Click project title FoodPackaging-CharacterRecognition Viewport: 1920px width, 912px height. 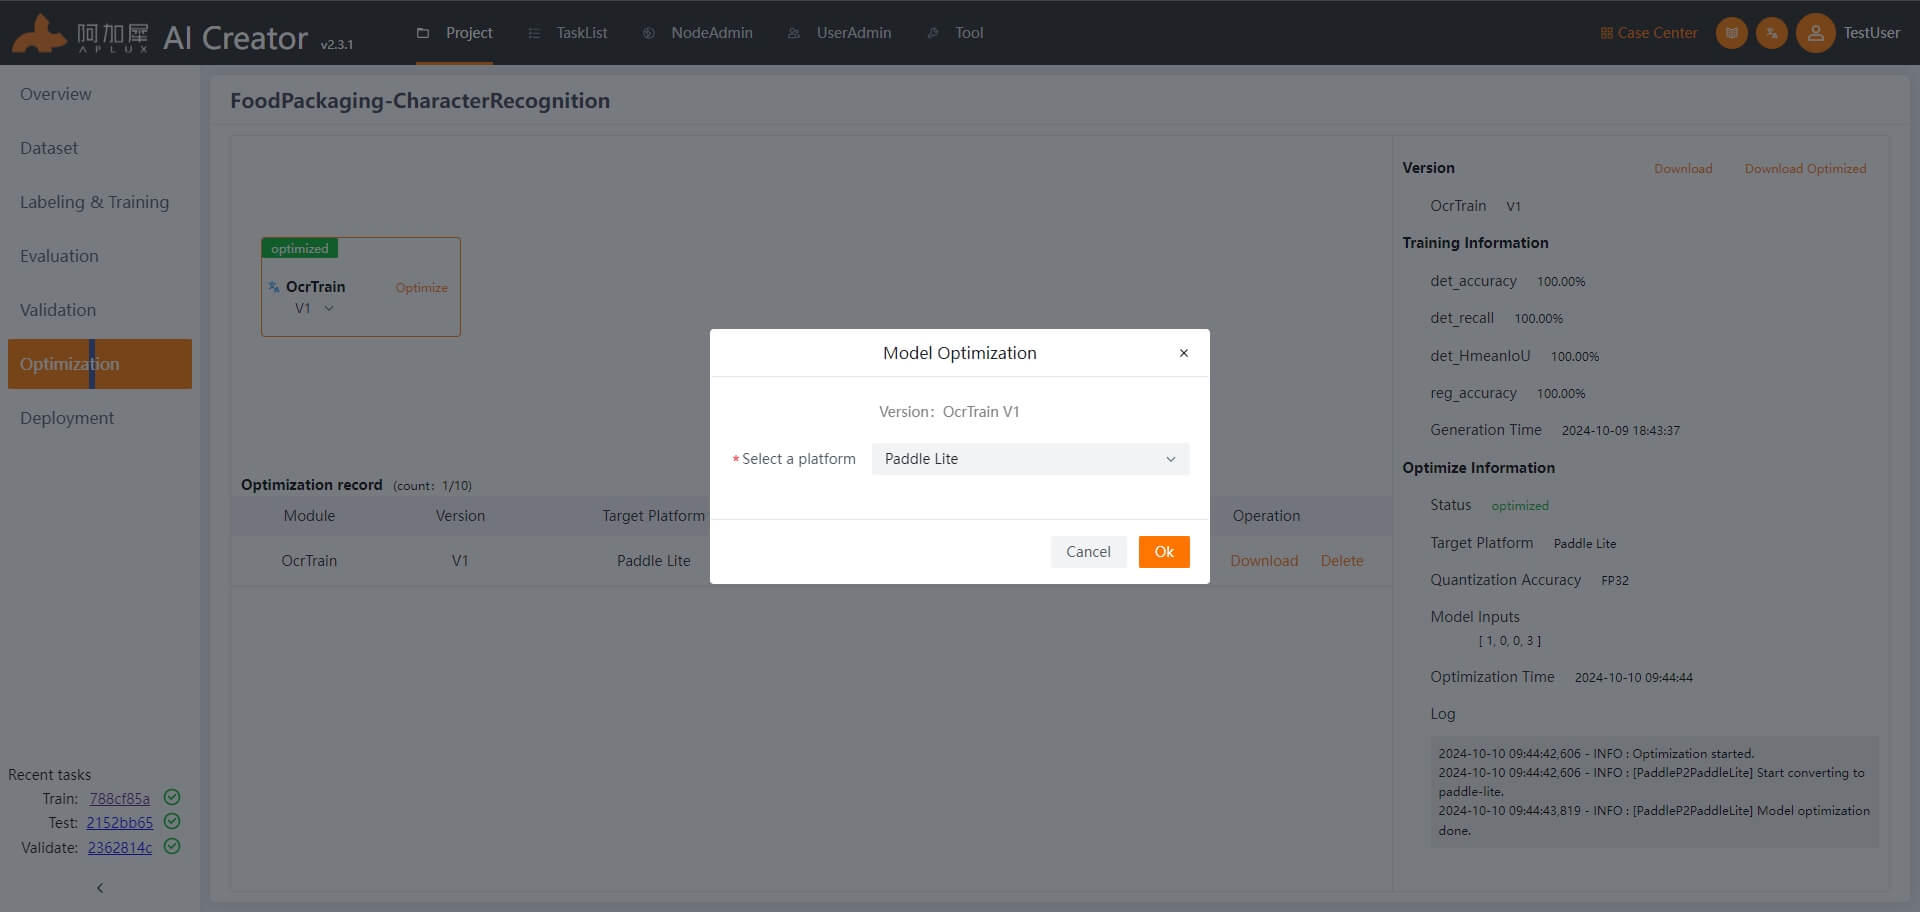click(420, 101)
